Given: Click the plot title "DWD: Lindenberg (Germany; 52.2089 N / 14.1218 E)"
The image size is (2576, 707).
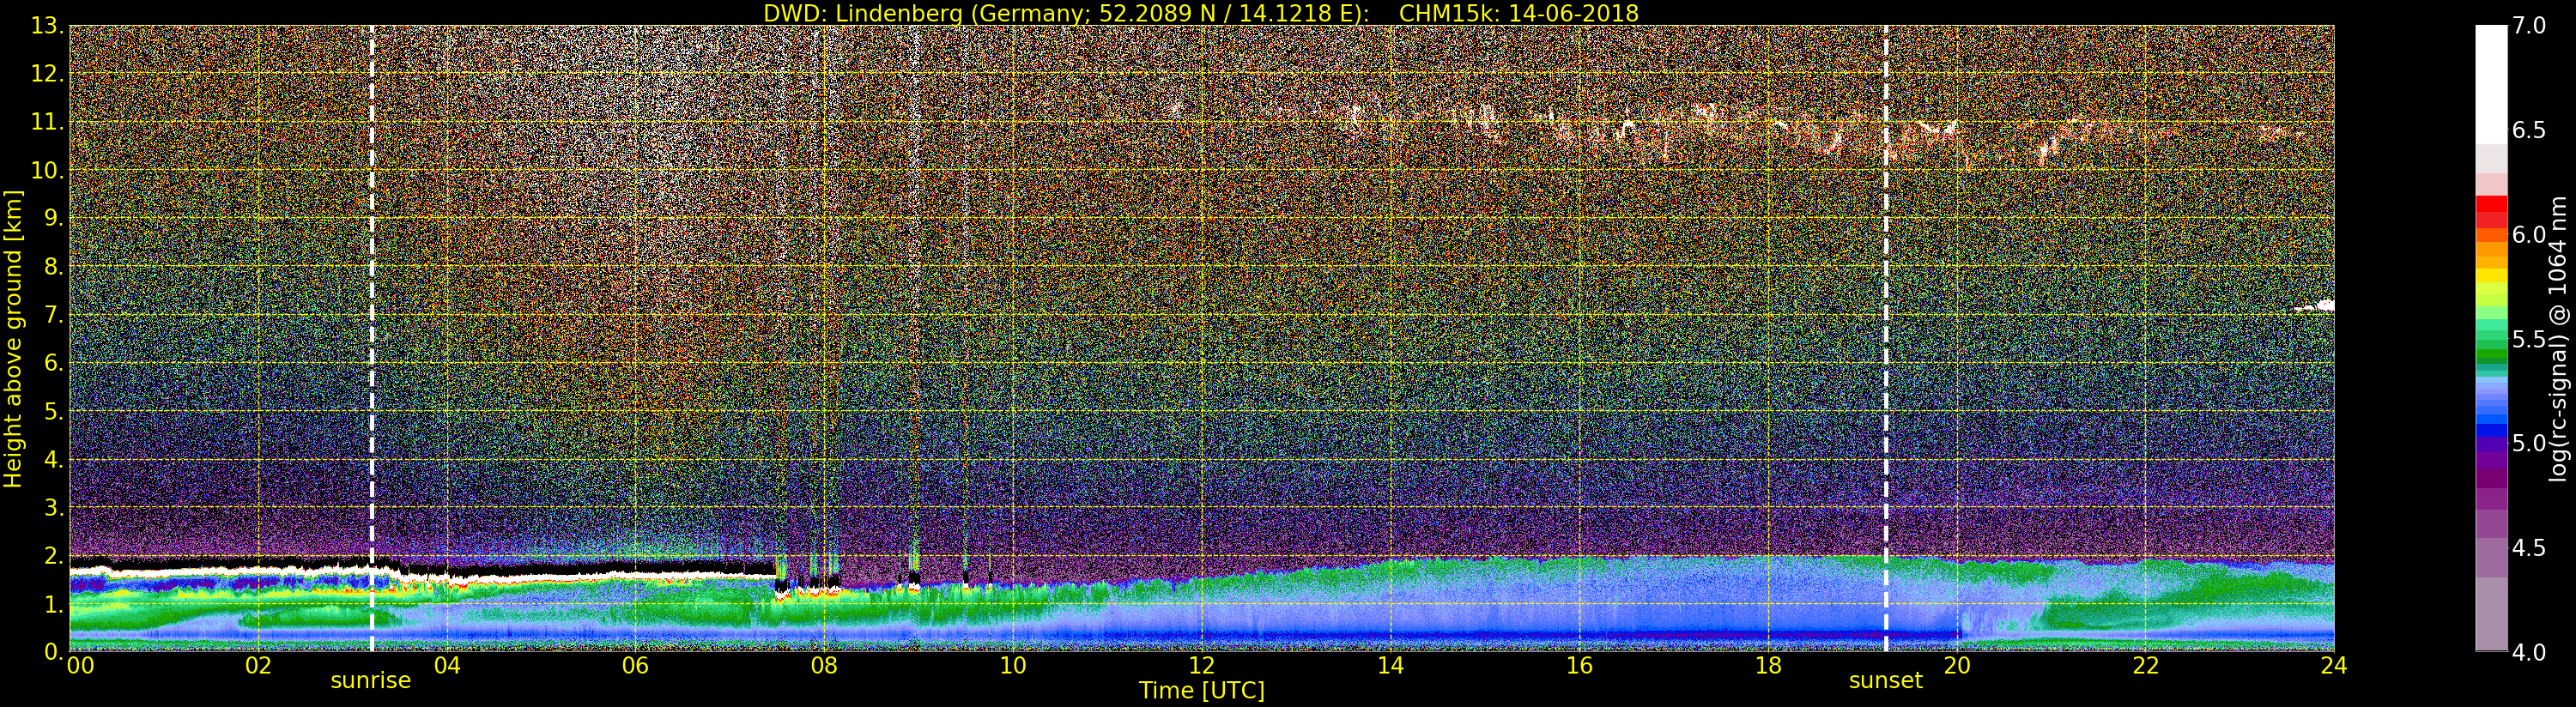Looking at the screenshot, I should point(1066,13).
